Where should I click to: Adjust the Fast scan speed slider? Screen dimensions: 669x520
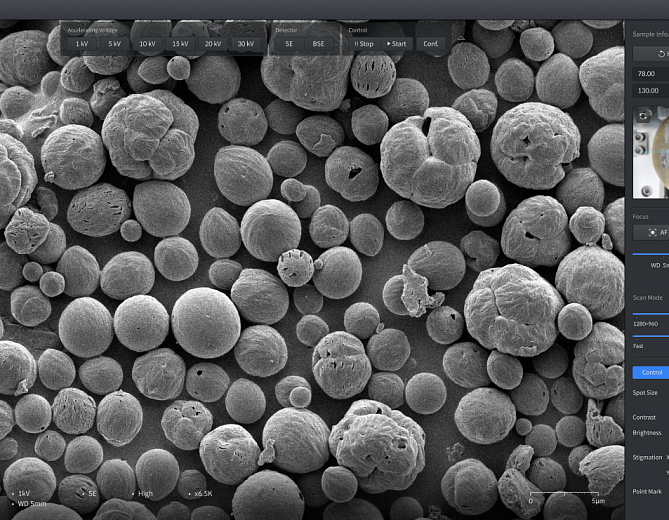[651, 336]
